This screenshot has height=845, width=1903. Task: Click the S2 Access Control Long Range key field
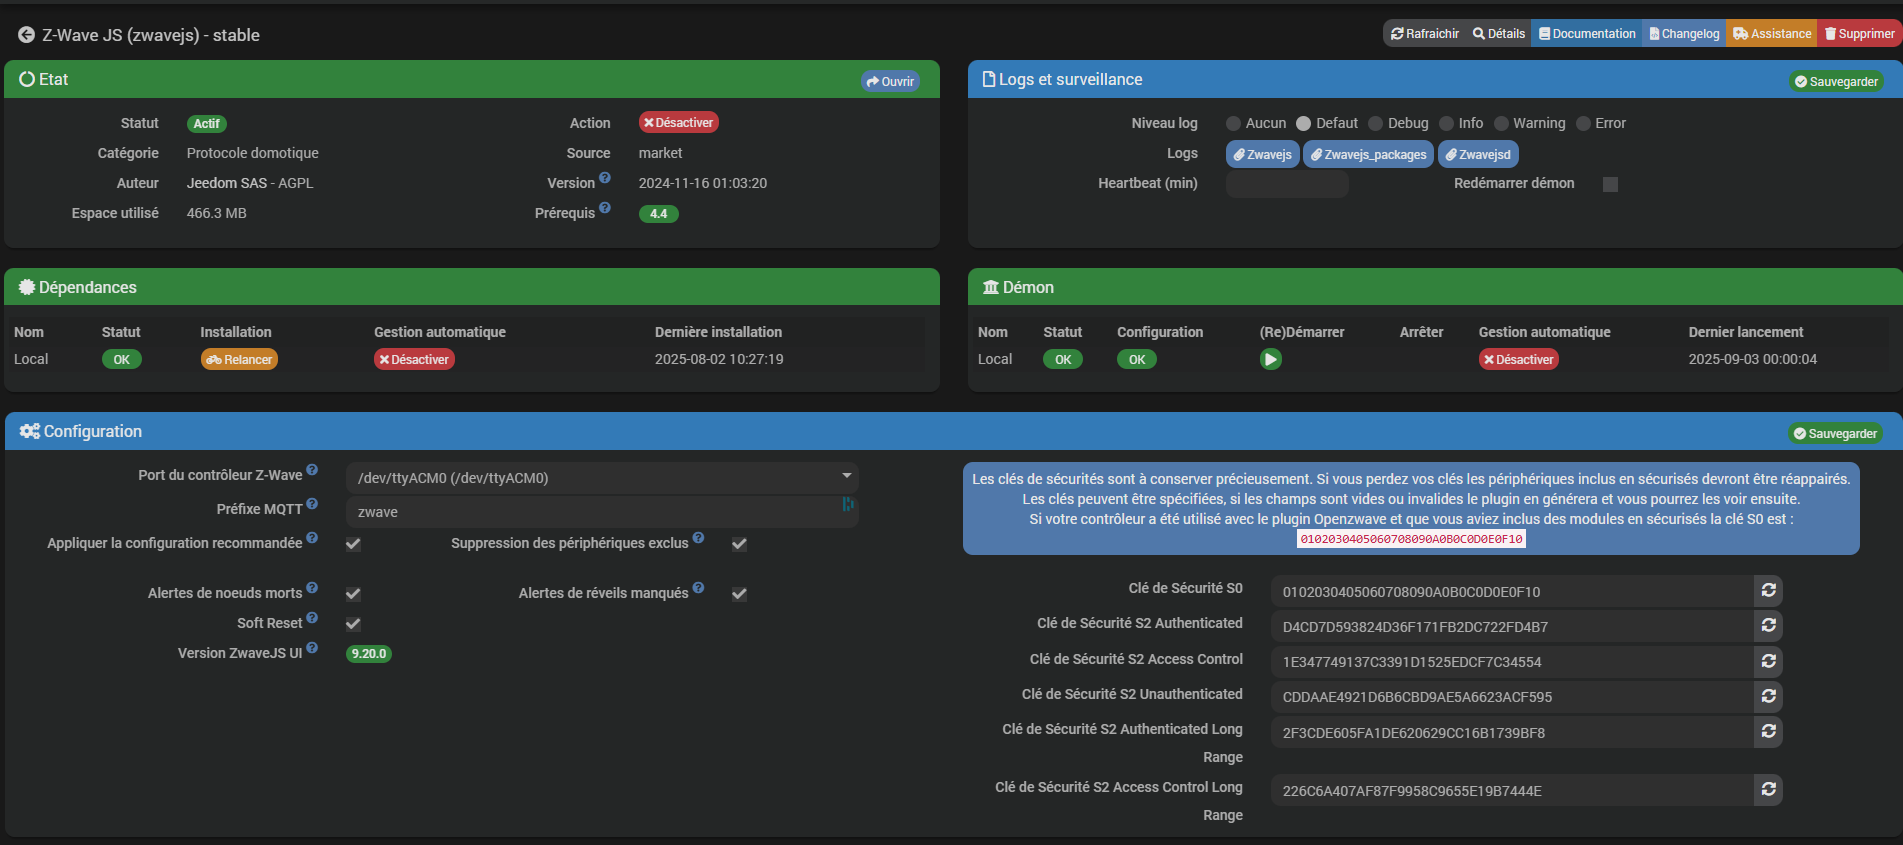point(1512,790)
